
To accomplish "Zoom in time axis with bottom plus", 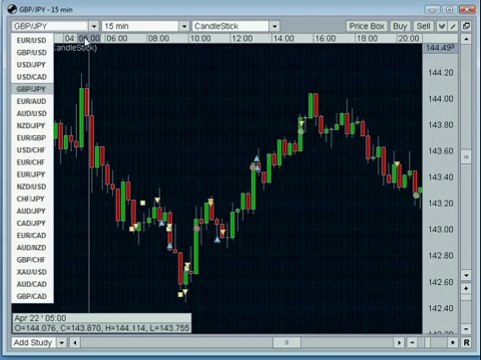I will pyautogui.click(x=453, y=342).
